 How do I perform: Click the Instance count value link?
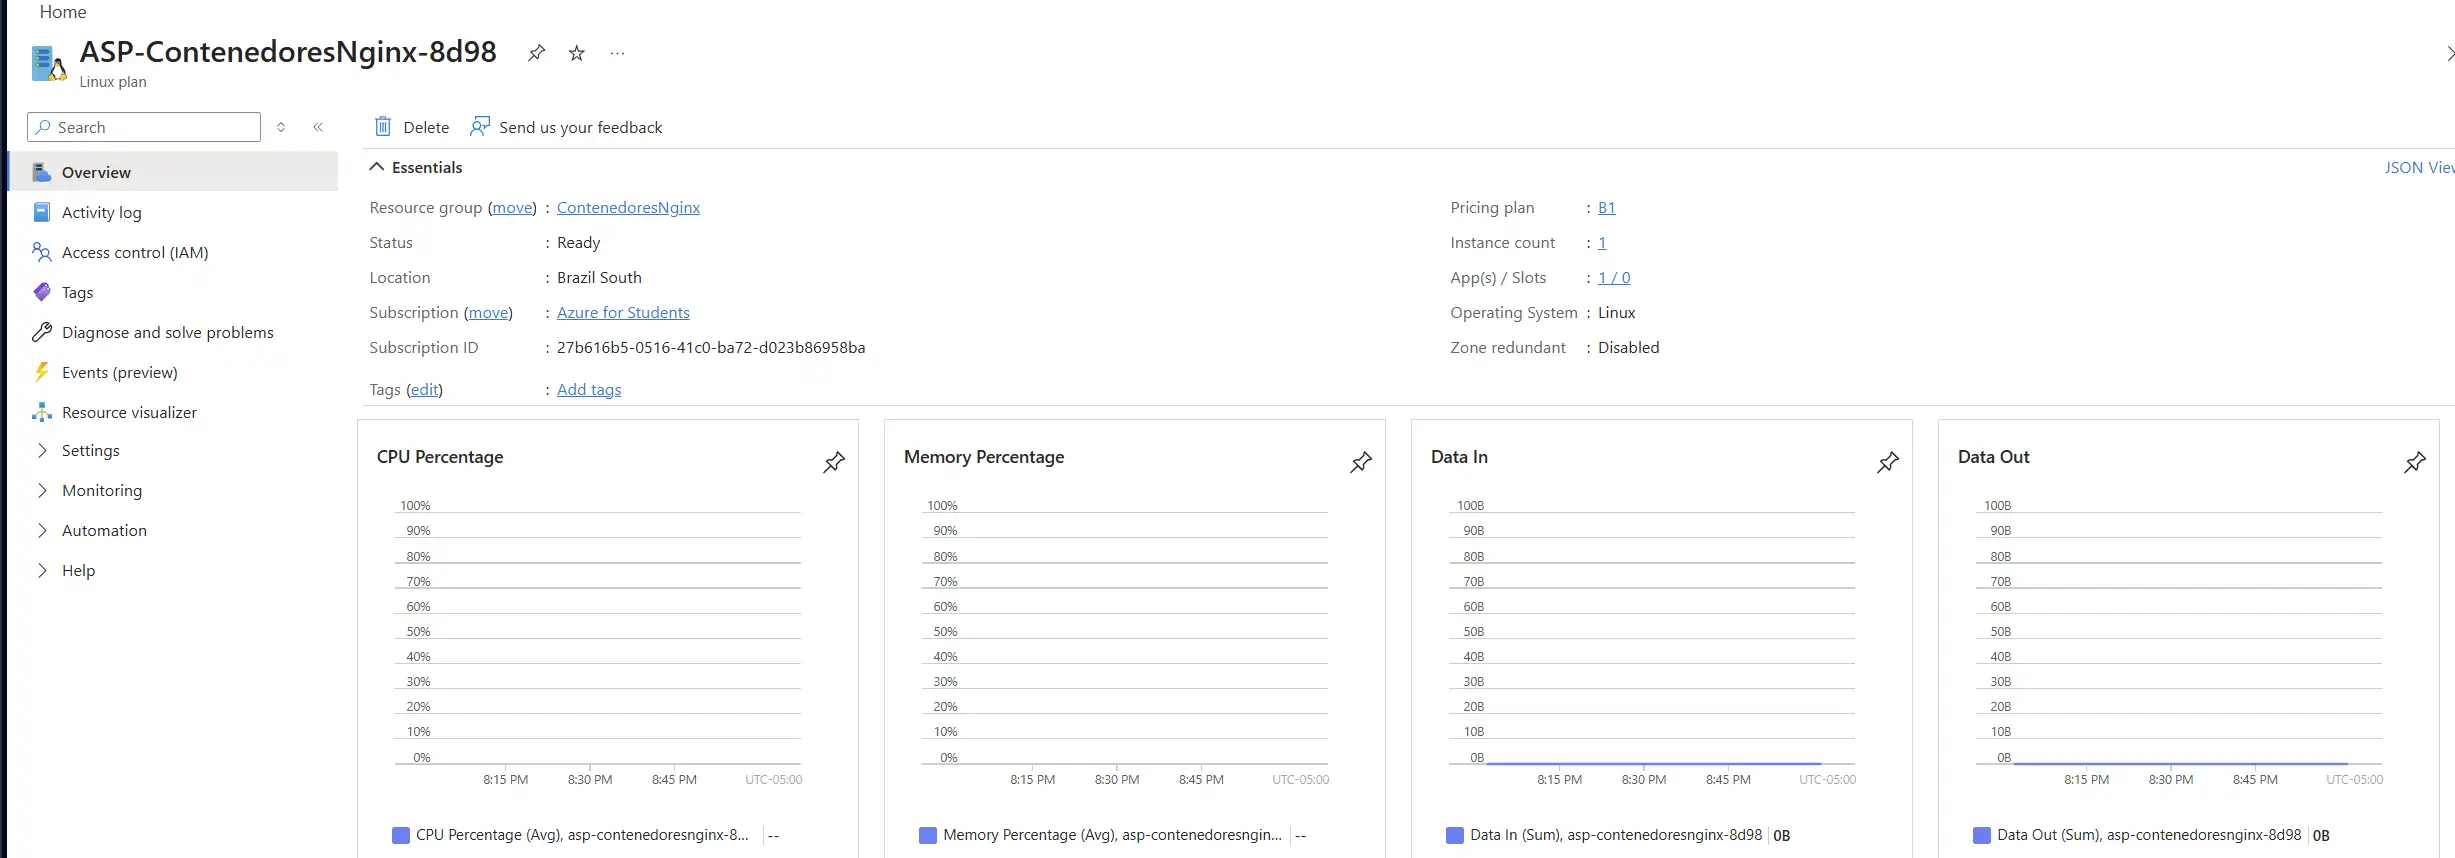tap(1602, 242)
